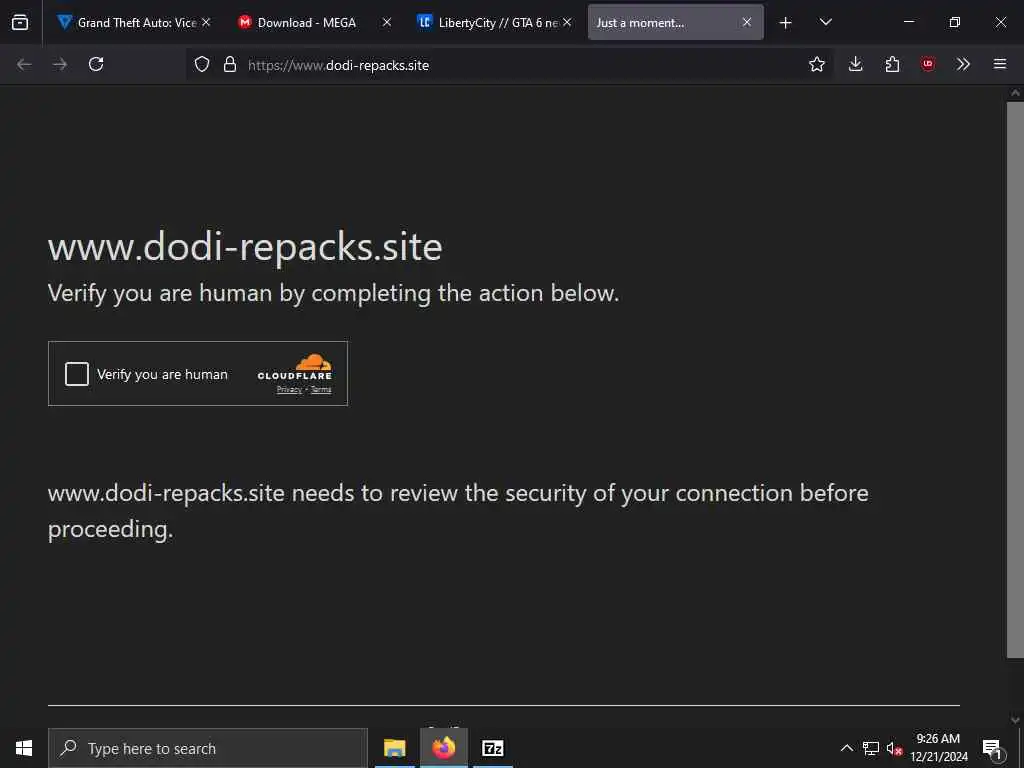1024x768 pixels.
Task: Go back one page
Action: coord(24,64)
